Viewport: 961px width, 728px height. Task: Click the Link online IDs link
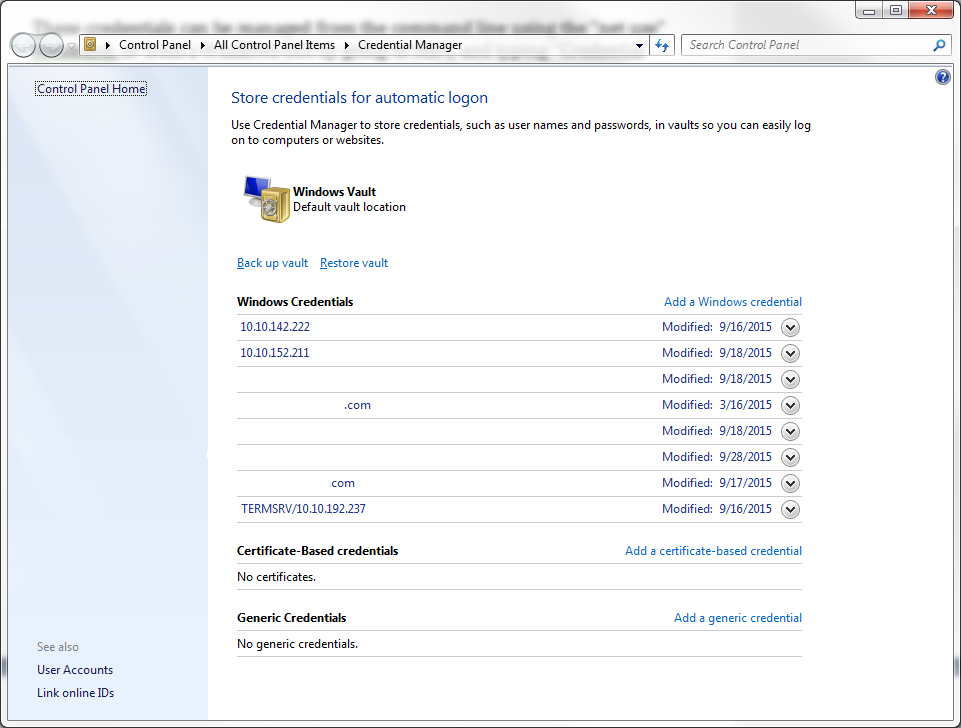coord(75,692)
